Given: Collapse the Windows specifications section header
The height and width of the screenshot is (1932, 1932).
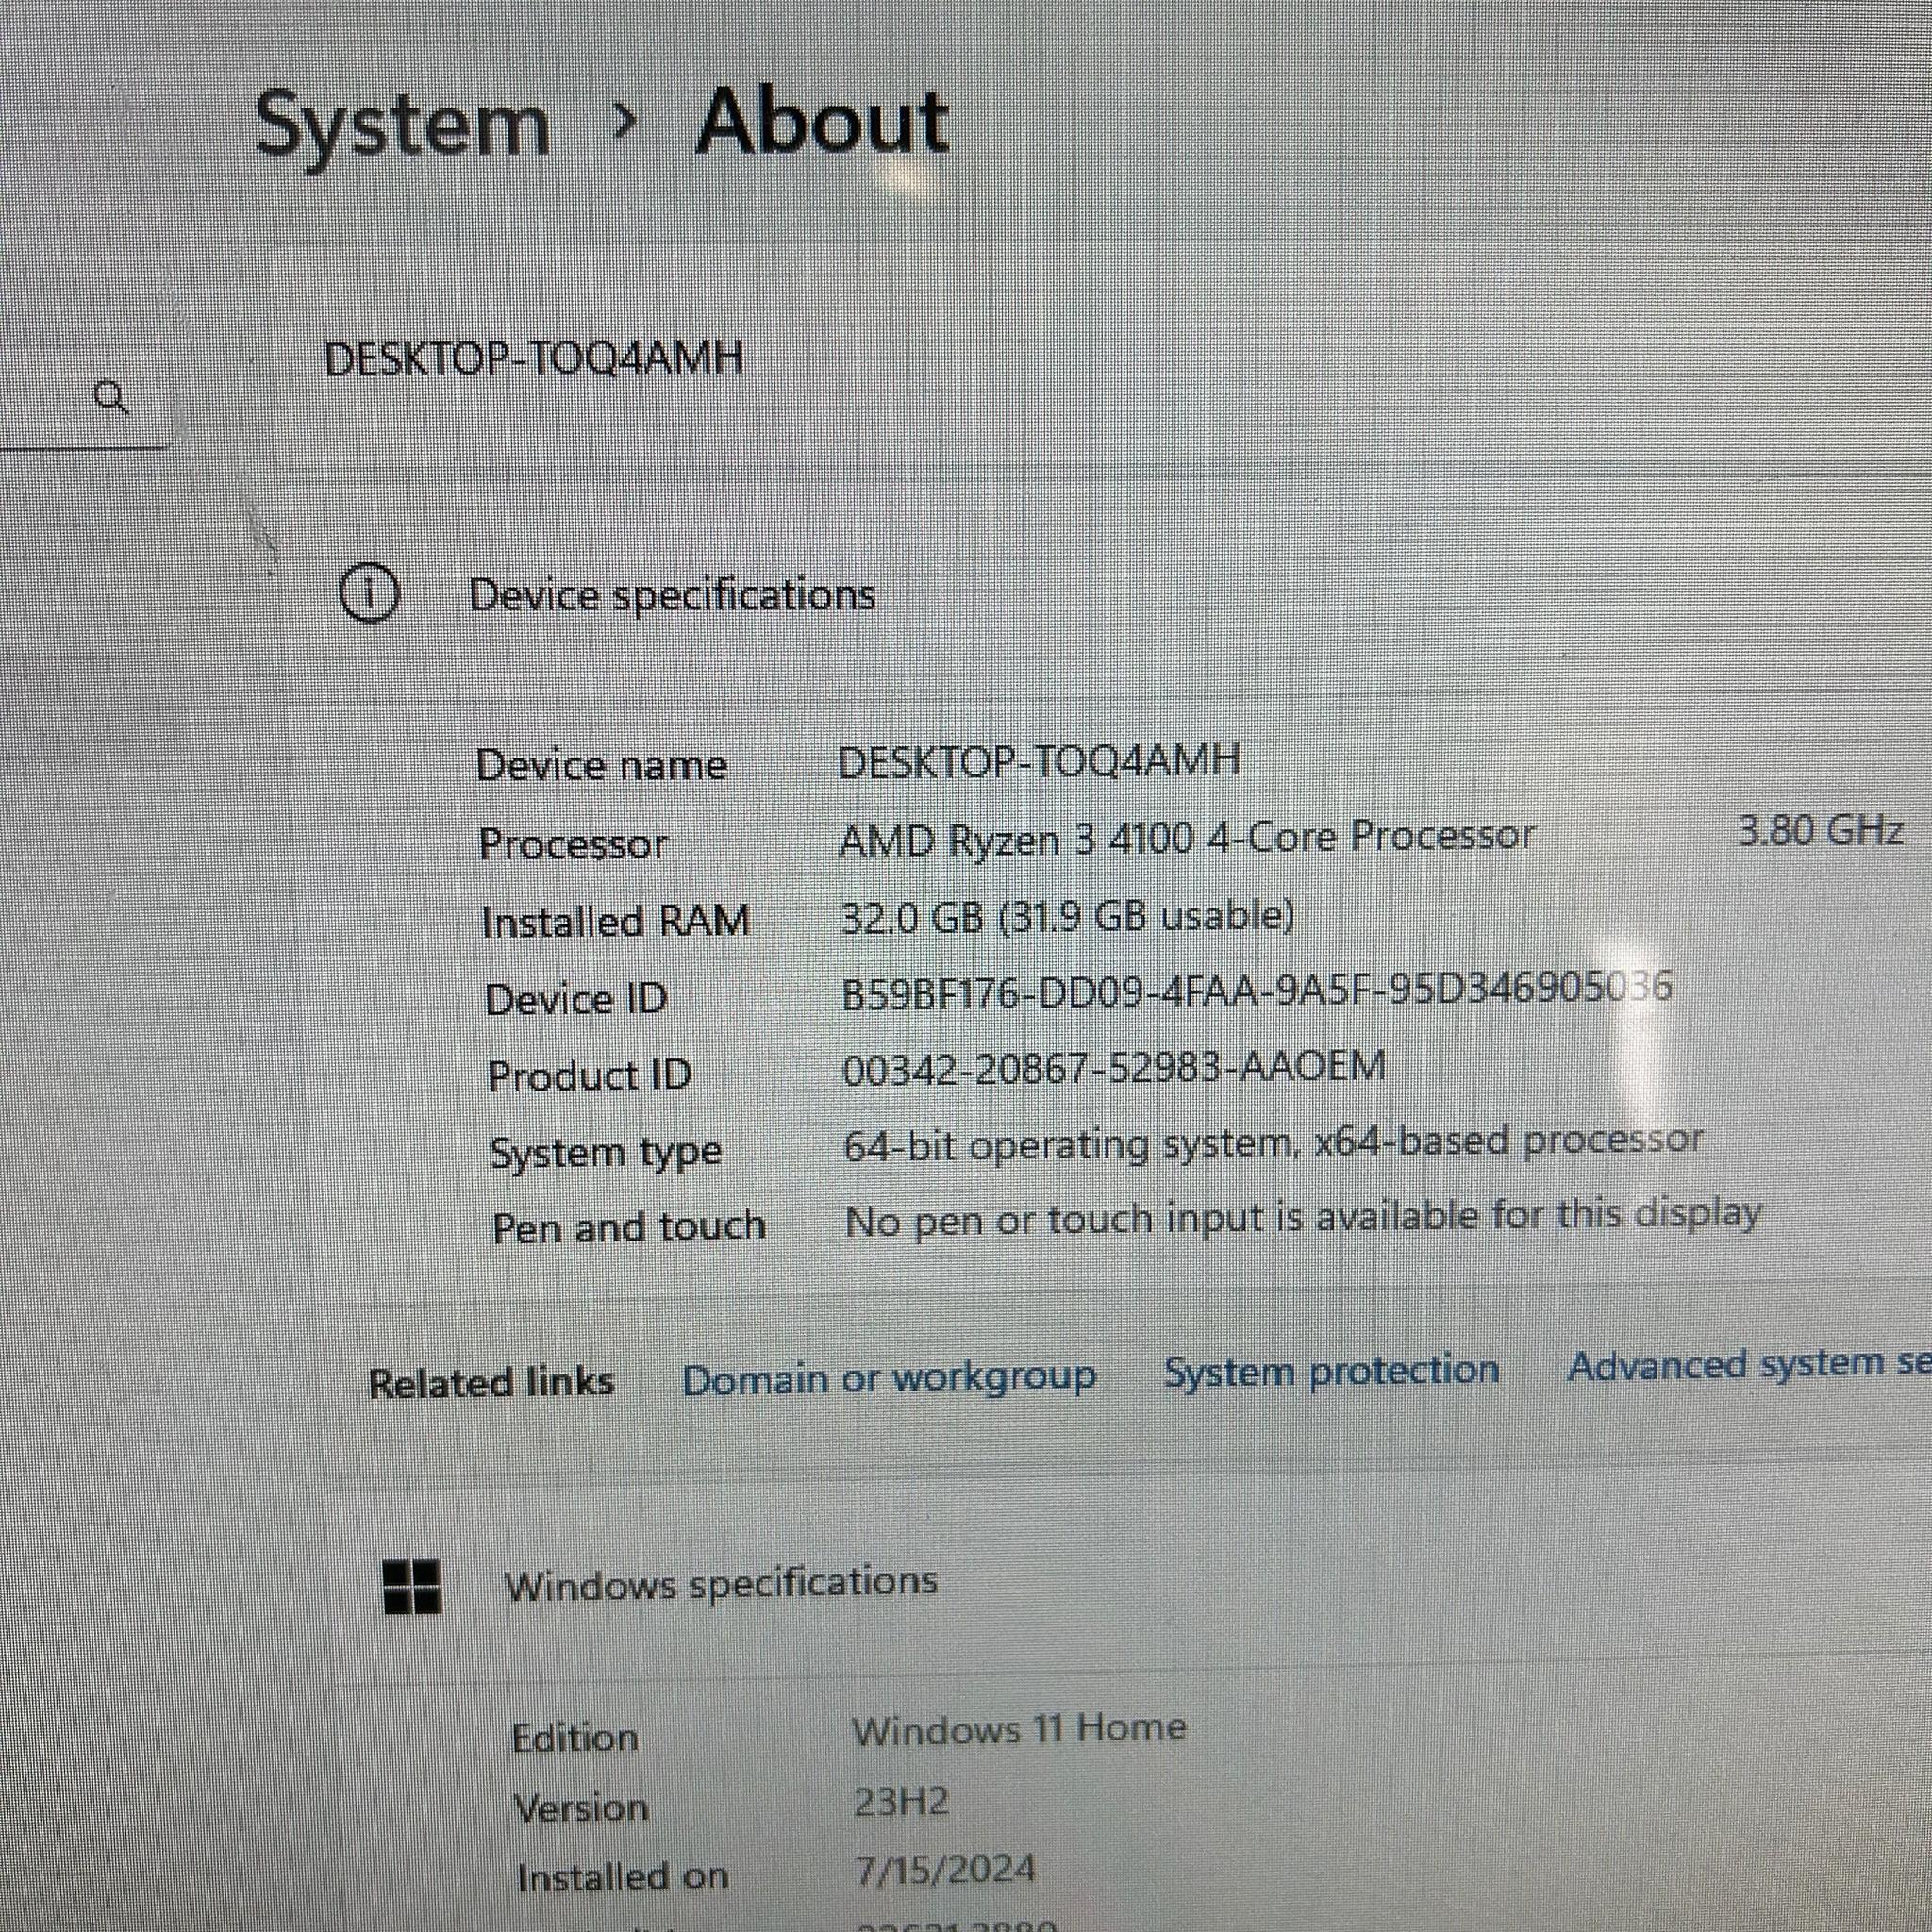Looking at the screenshot, I should 721,1584.
